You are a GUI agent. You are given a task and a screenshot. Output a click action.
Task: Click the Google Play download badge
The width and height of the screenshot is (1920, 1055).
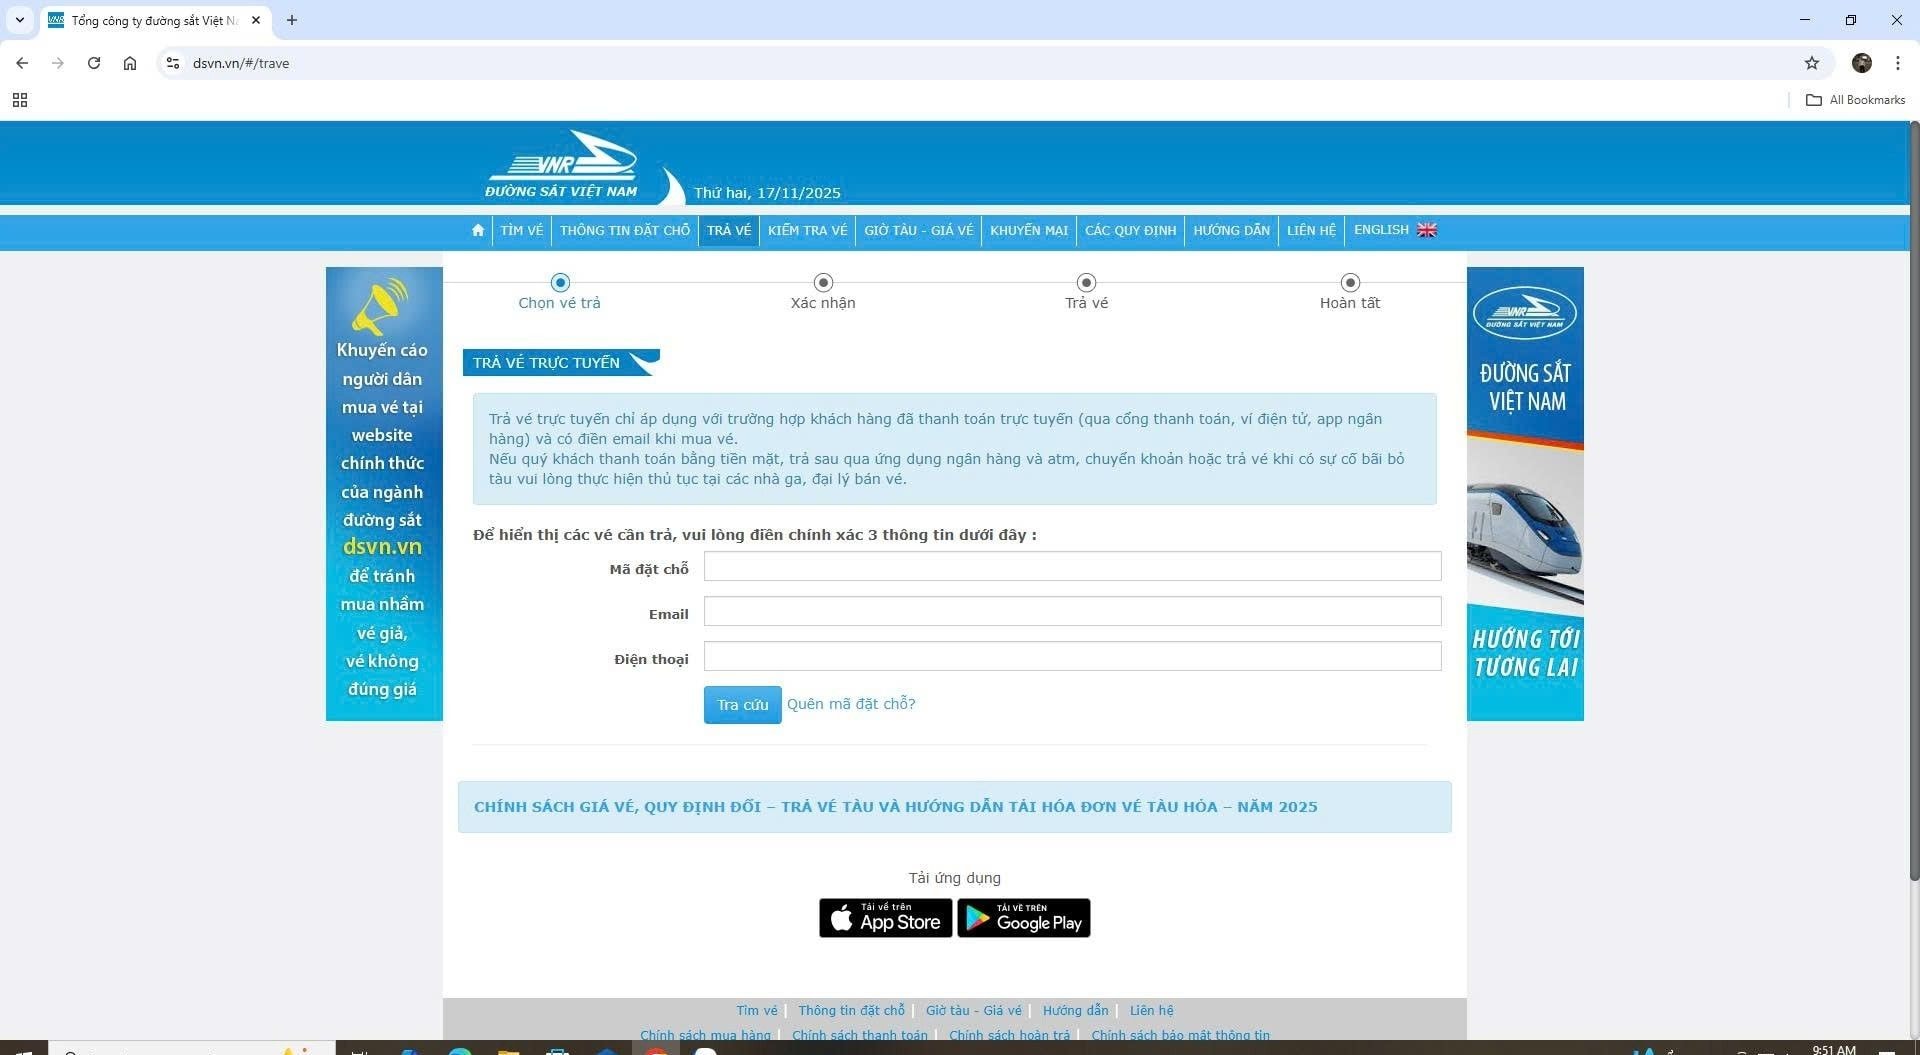1023,918
